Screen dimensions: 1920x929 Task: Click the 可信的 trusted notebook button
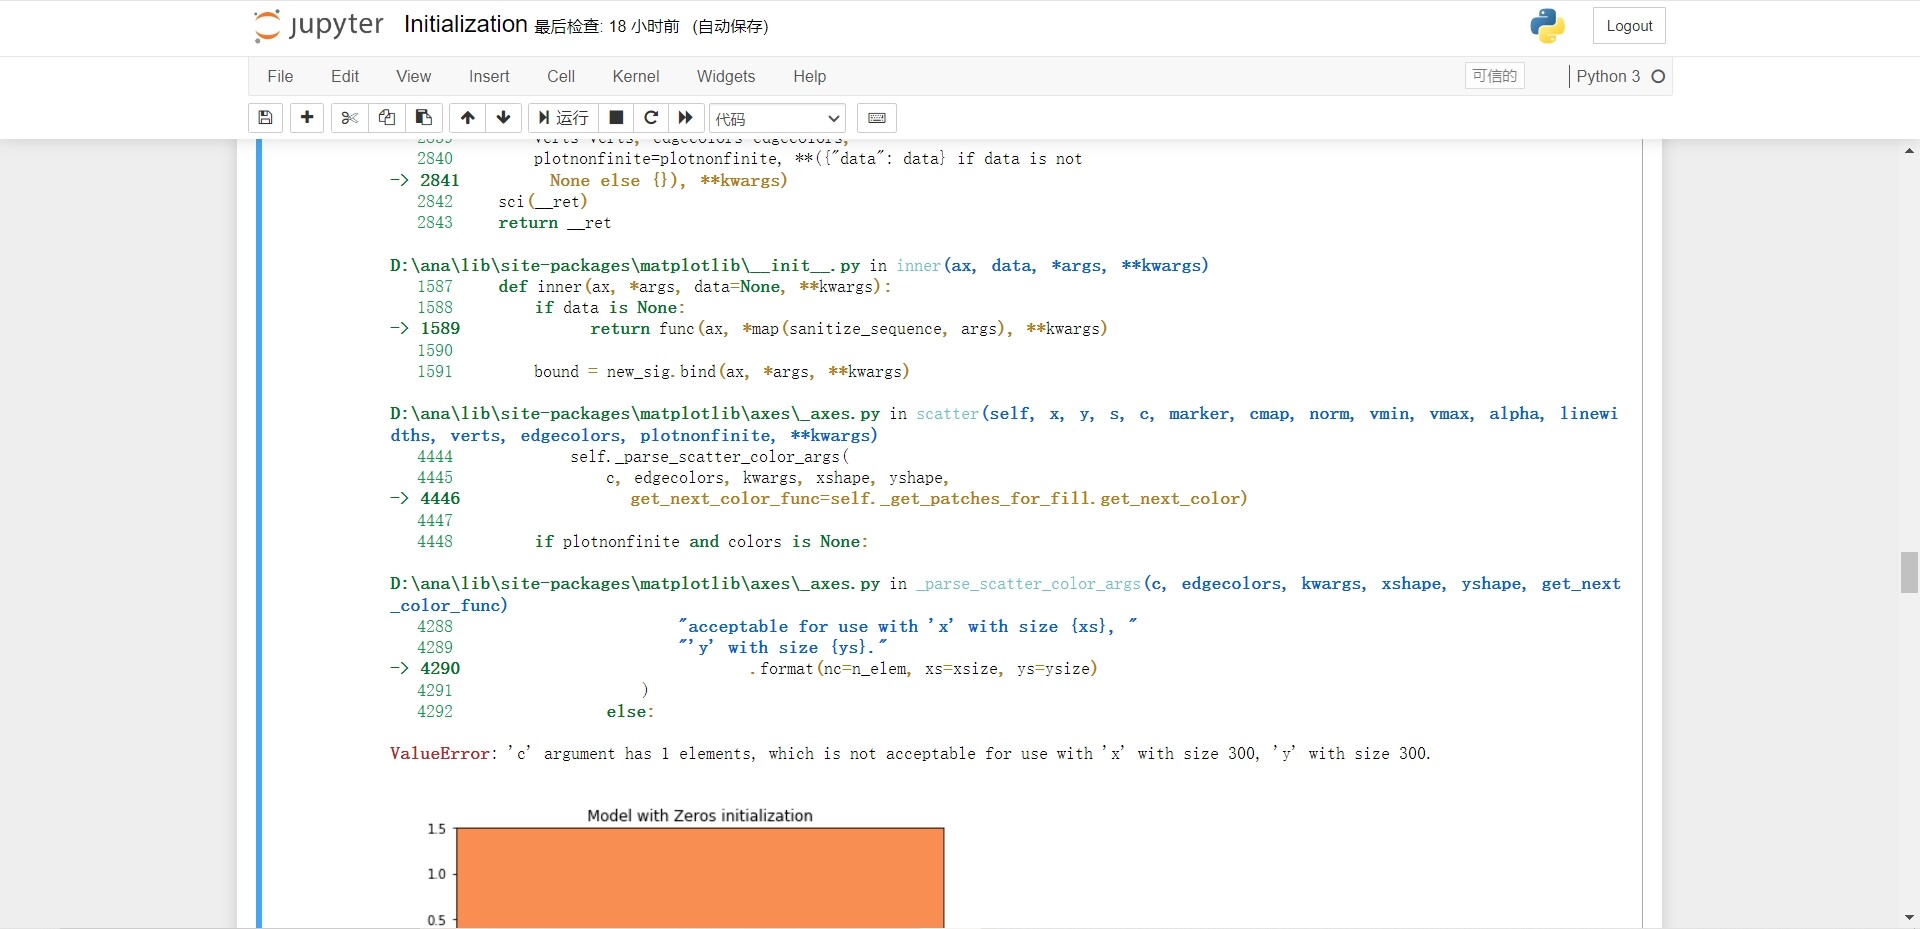1495,76
